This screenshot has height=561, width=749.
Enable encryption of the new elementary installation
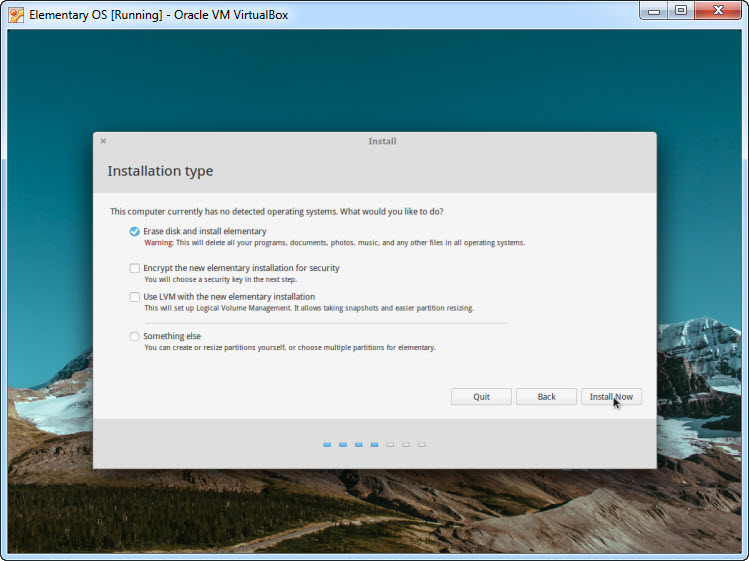tap(135, 268)
